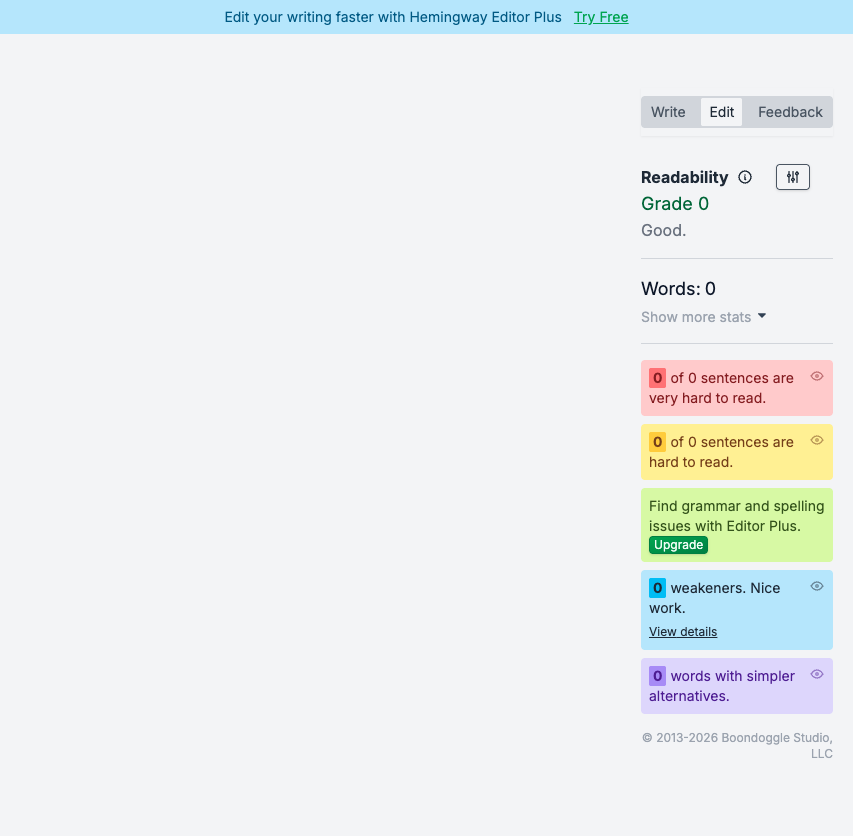Open the readability settings sliders icon
853x836 pixels.
(x=792, y=176)
